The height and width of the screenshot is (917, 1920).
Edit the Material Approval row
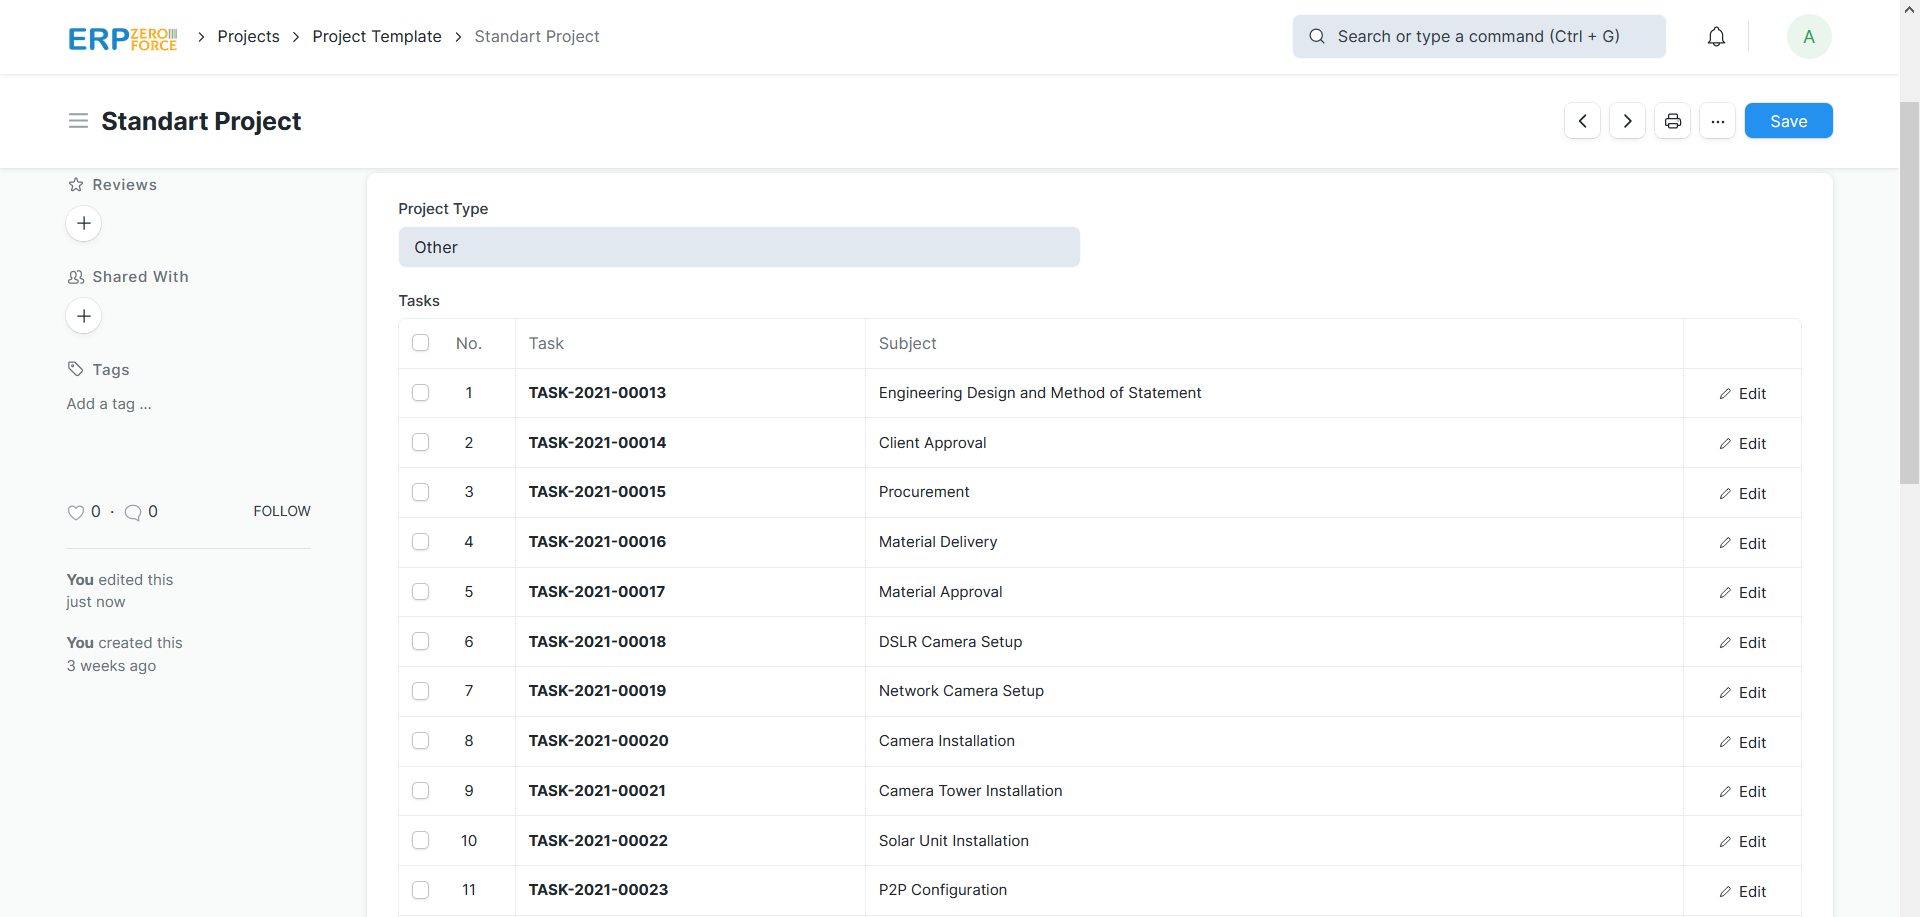tap(1742, 592)
